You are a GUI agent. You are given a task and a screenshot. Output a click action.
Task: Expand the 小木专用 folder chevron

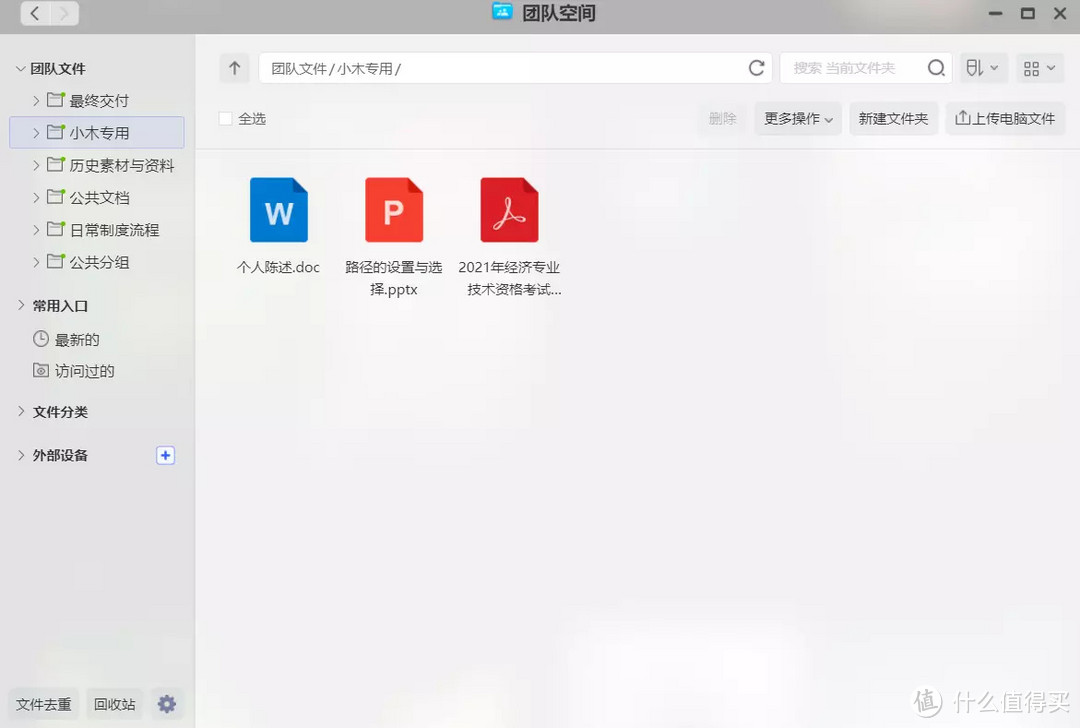pos(36,133)
